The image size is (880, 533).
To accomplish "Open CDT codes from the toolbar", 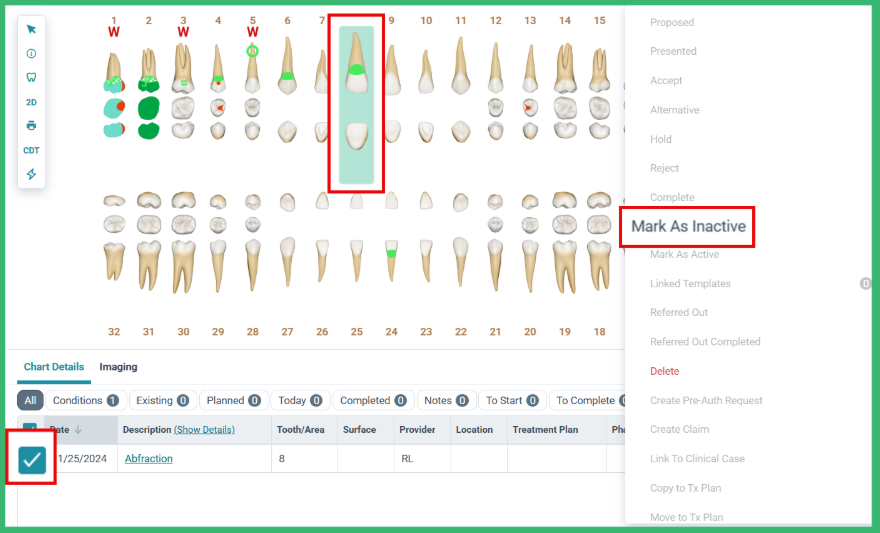I will coord(31,150).
